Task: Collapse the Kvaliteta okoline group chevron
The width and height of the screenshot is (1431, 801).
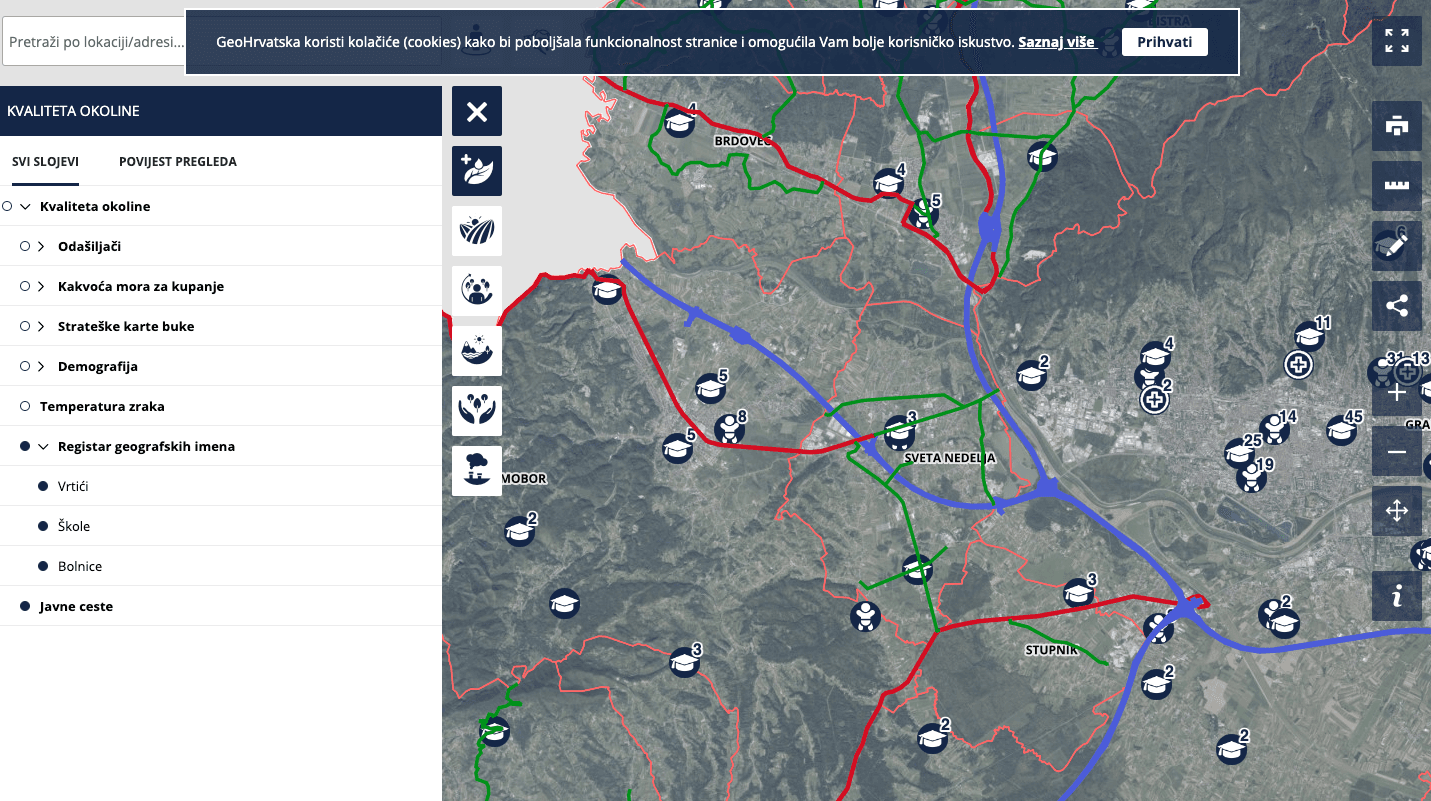Action: pyautogui.click(x=25, y=206)
